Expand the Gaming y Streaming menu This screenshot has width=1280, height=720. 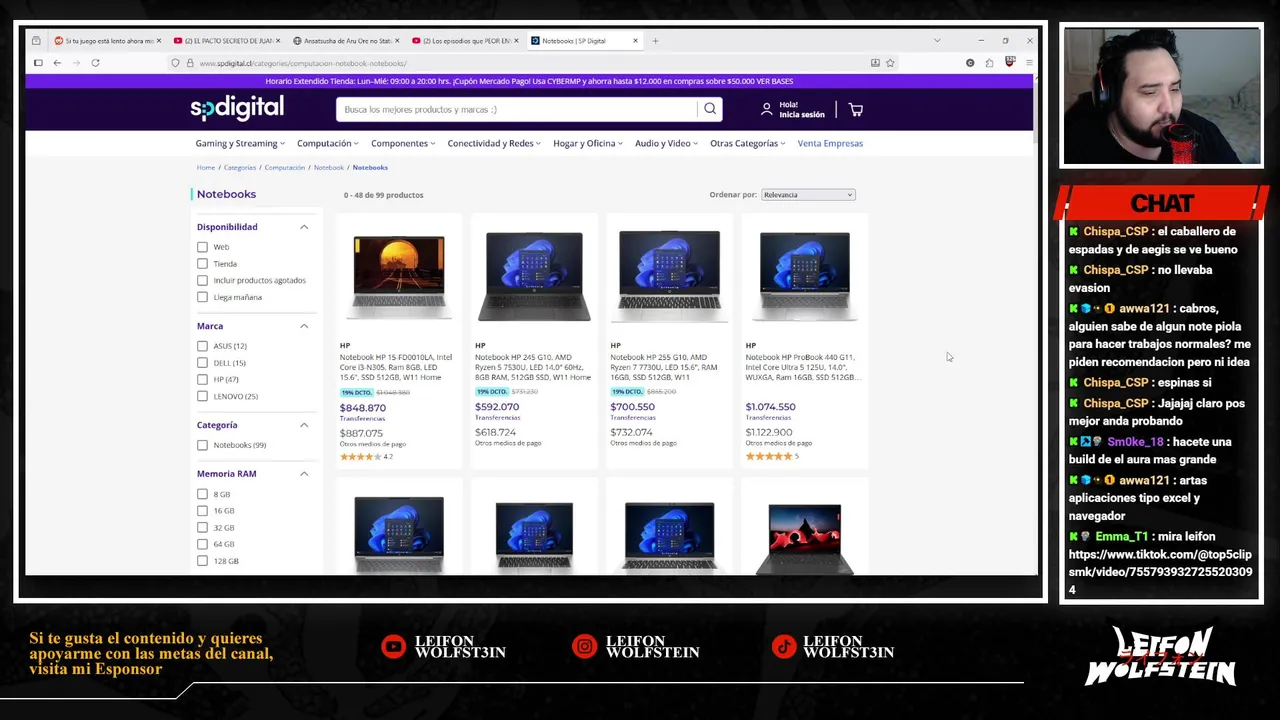click(x=240, y=143)
